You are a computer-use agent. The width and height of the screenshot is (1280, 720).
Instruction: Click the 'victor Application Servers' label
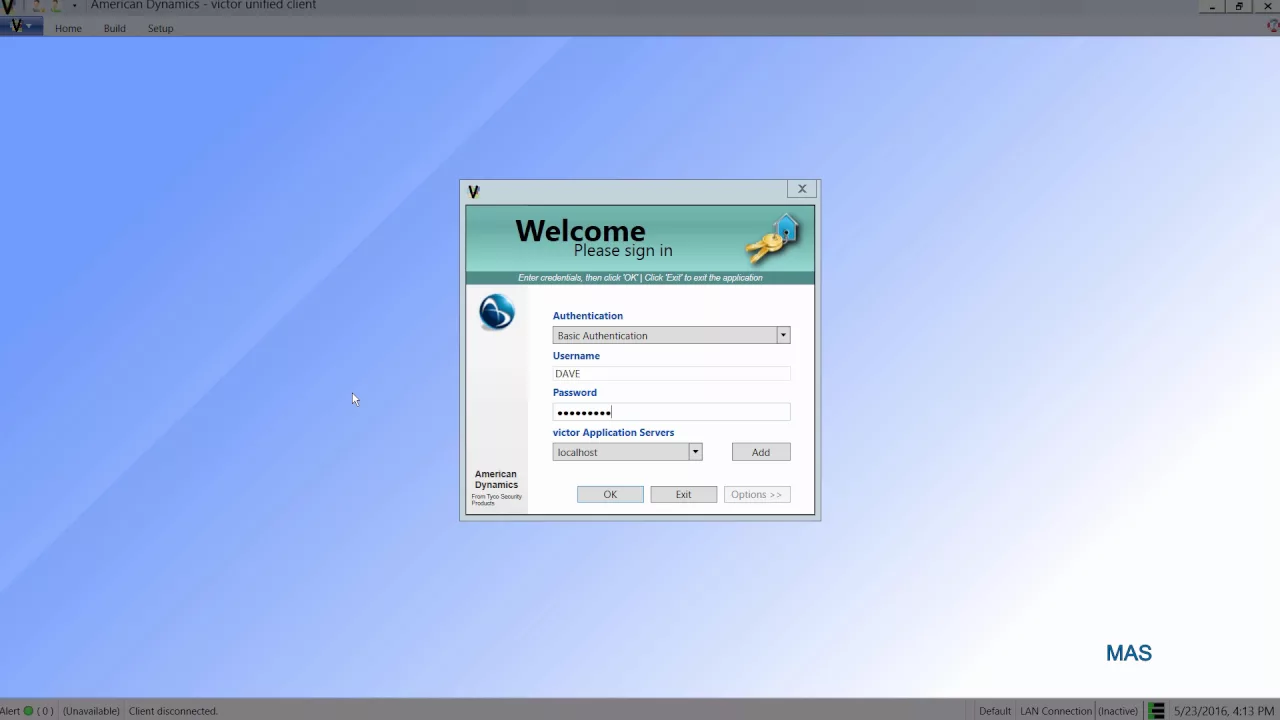click(613, 433)
